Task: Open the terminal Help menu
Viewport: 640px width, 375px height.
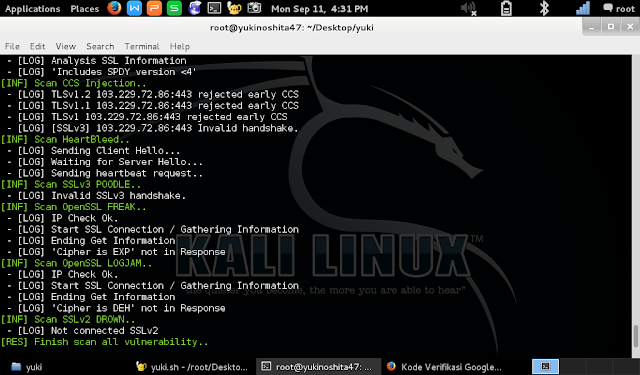Action: (180, 47)
